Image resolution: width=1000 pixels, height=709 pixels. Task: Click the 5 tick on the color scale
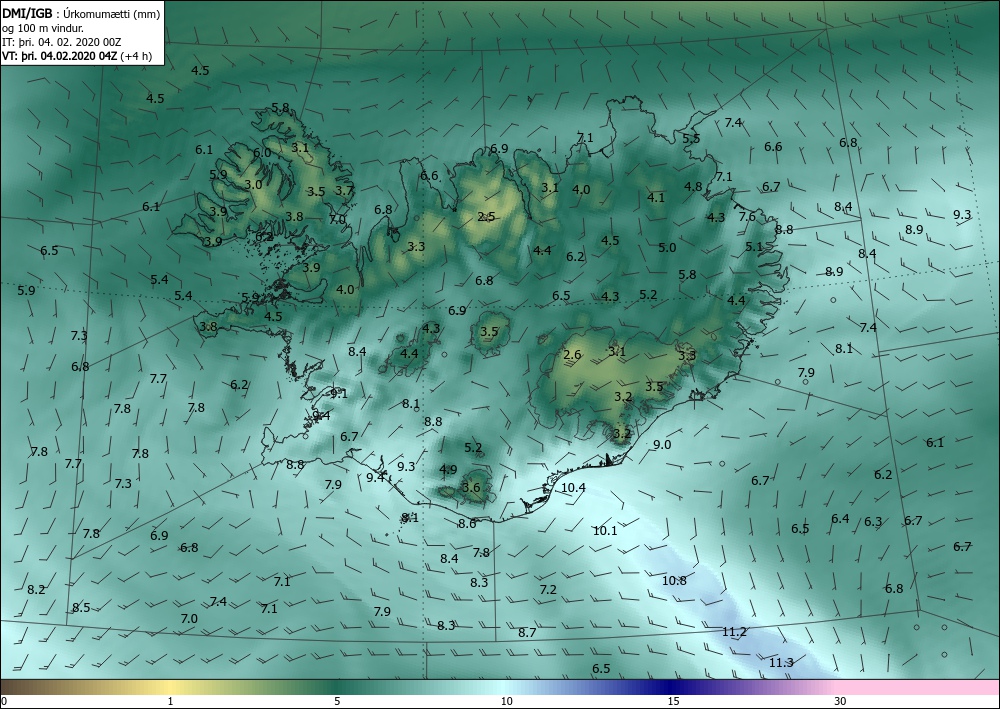pos(337,701)
